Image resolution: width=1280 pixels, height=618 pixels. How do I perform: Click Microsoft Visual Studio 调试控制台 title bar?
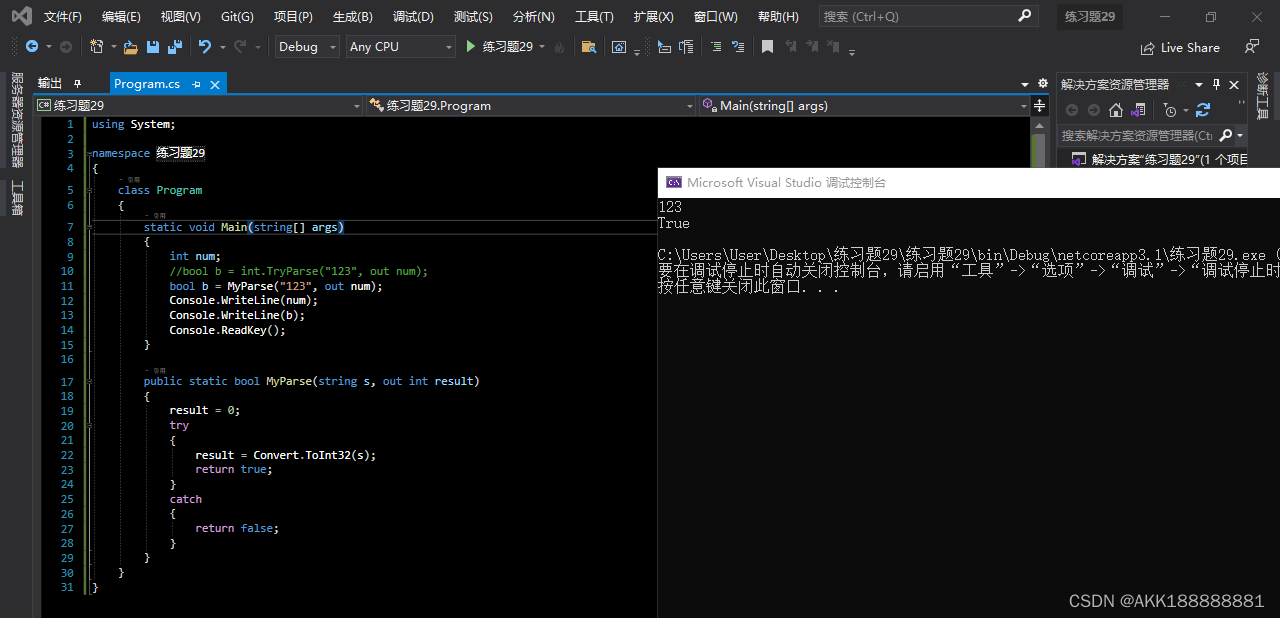968,182
